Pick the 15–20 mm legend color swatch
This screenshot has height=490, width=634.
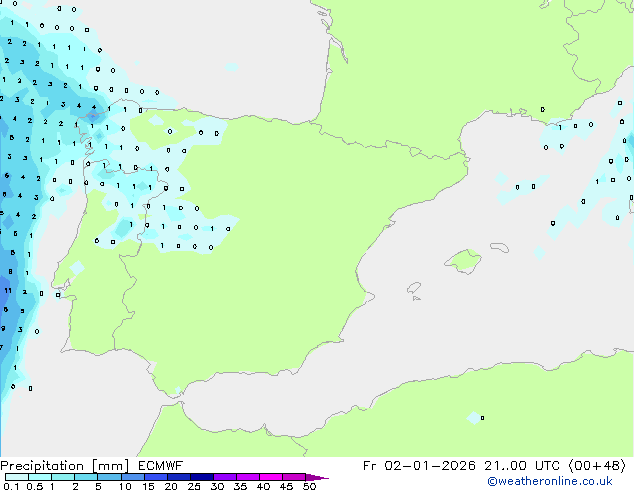coord(156,477)
